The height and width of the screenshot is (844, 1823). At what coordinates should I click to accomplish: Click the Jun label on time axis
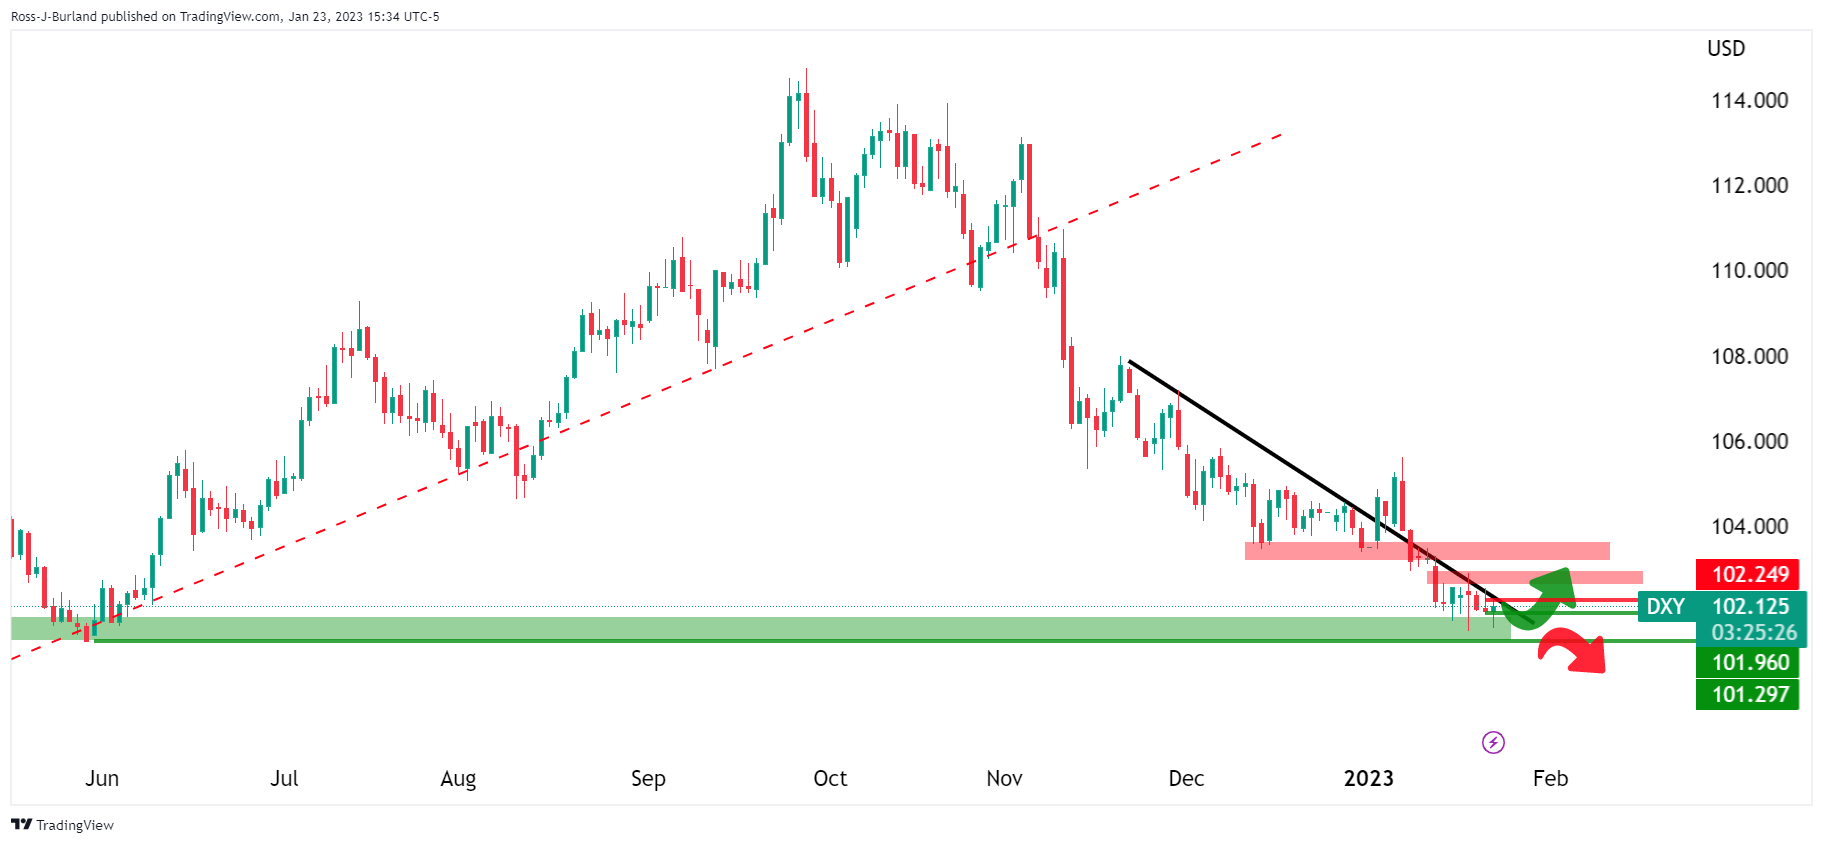102,778
